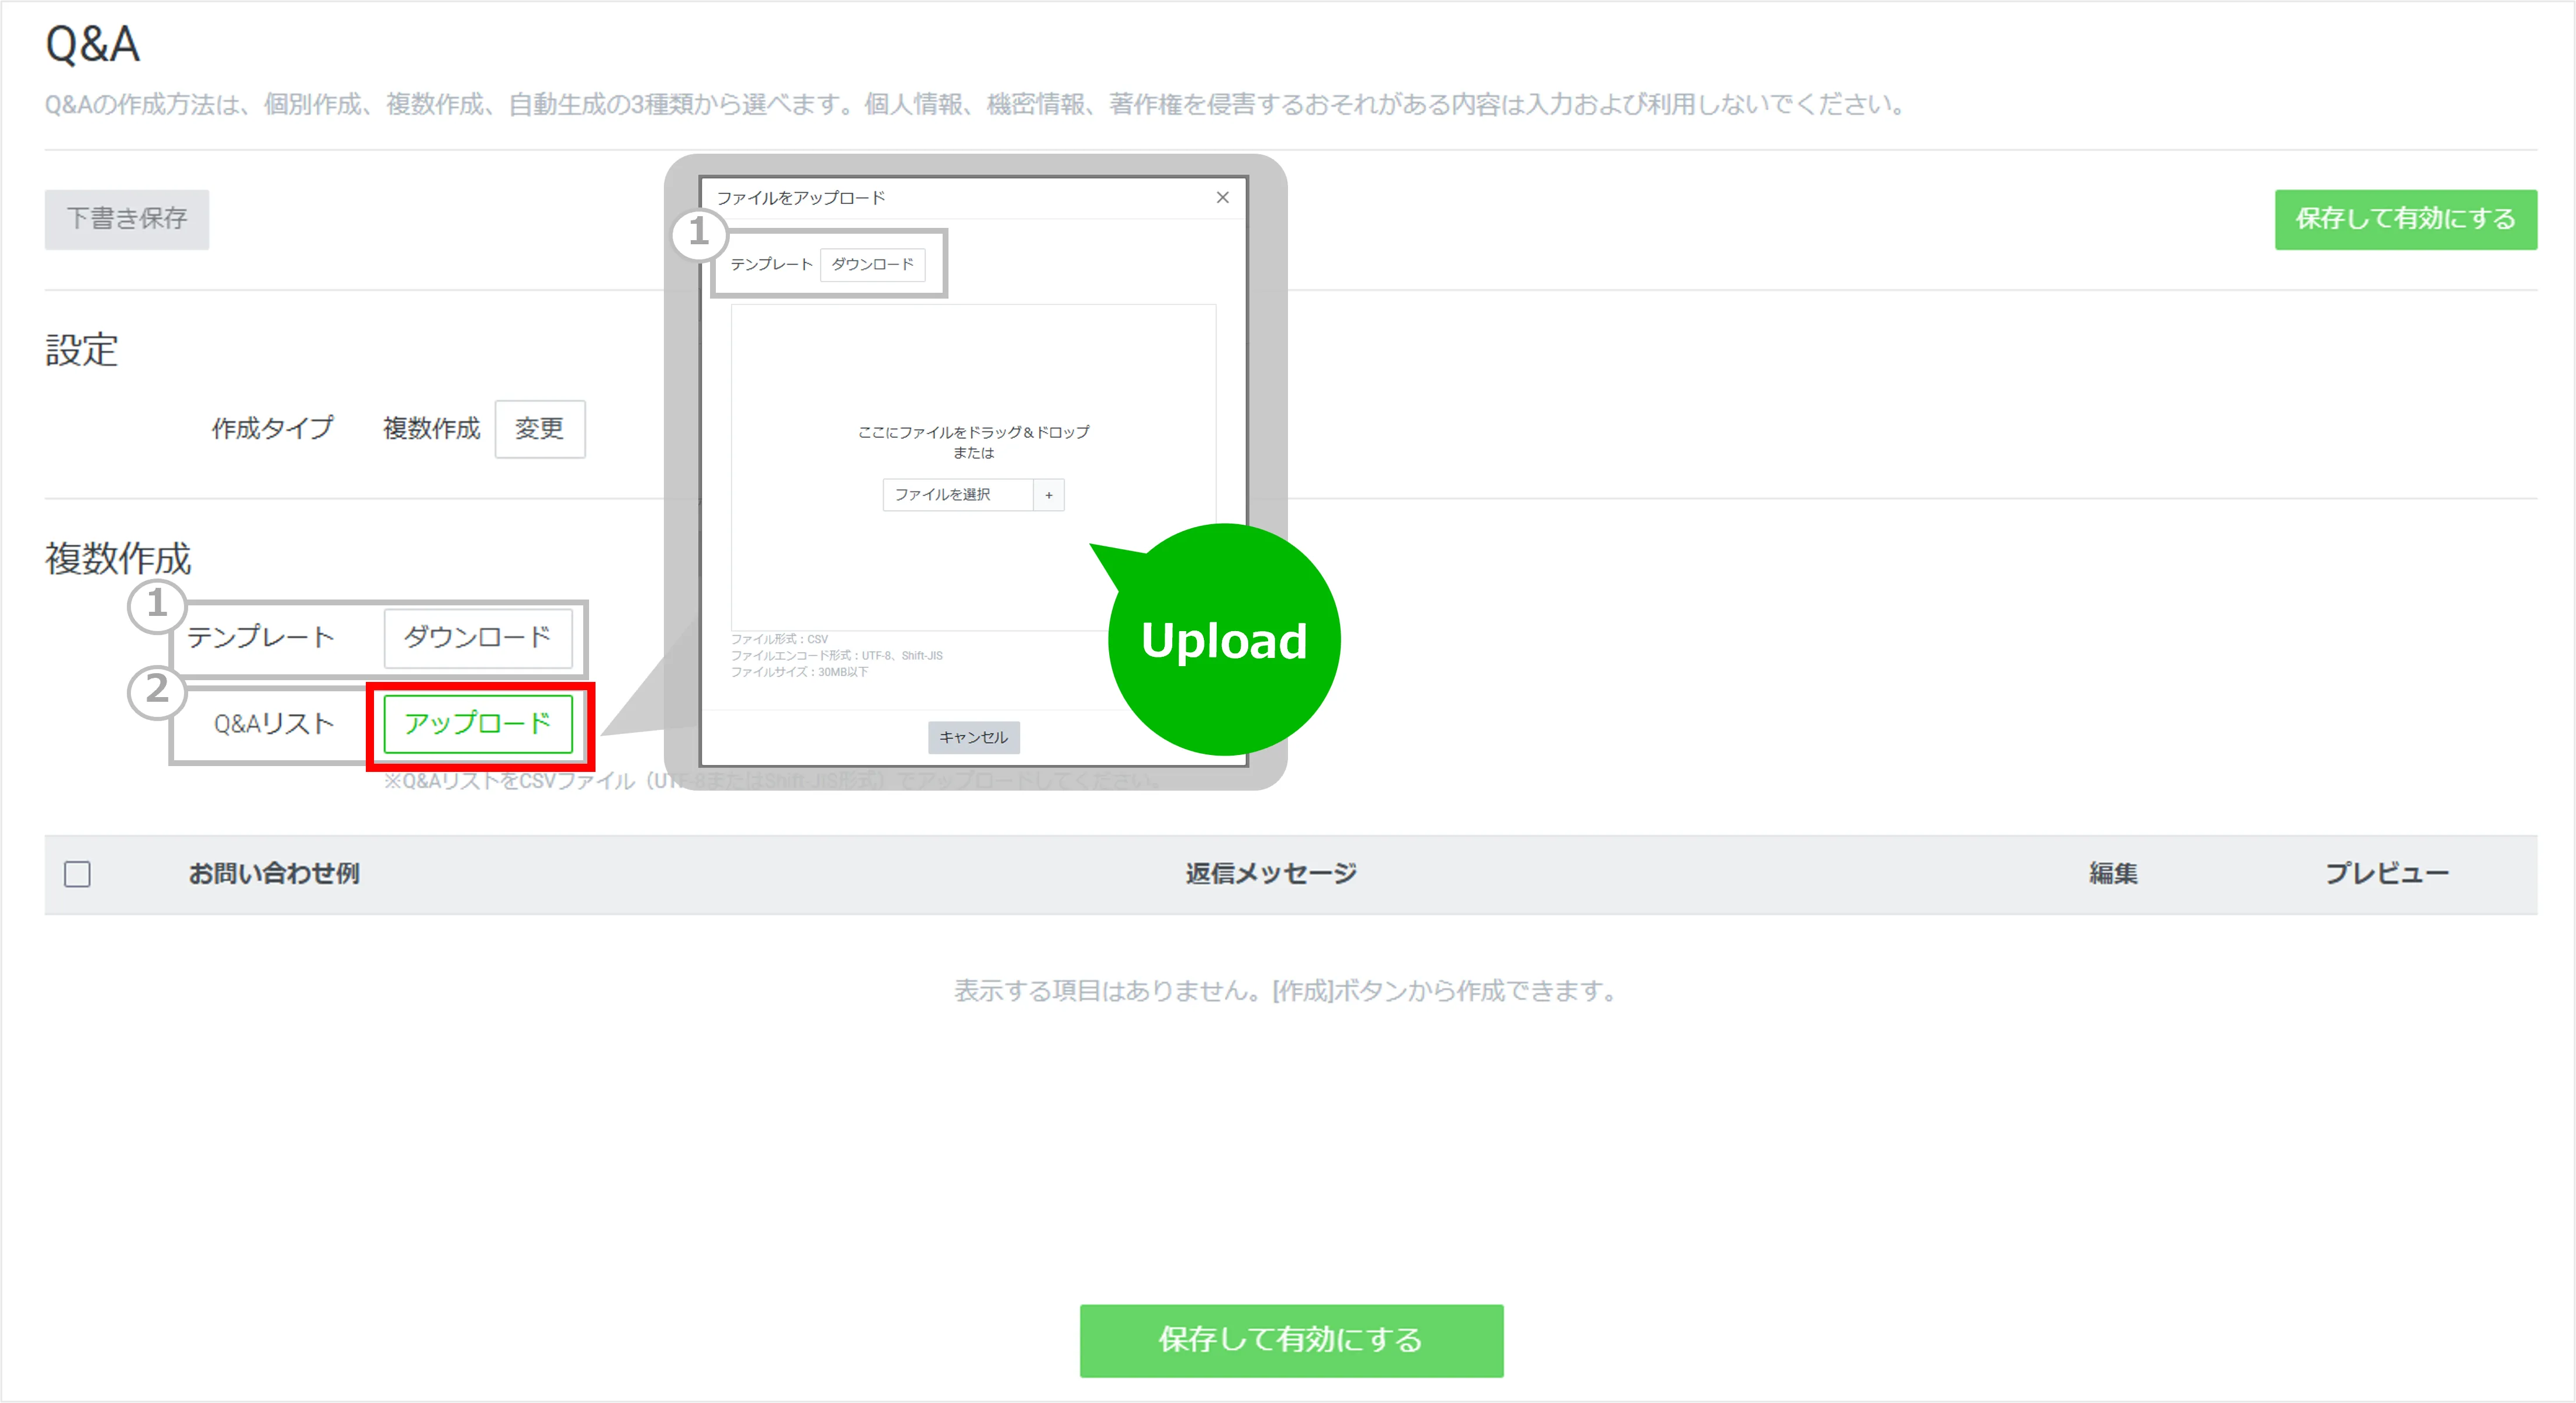Click the お問い合わせ例 column header

tap(273, 874)
